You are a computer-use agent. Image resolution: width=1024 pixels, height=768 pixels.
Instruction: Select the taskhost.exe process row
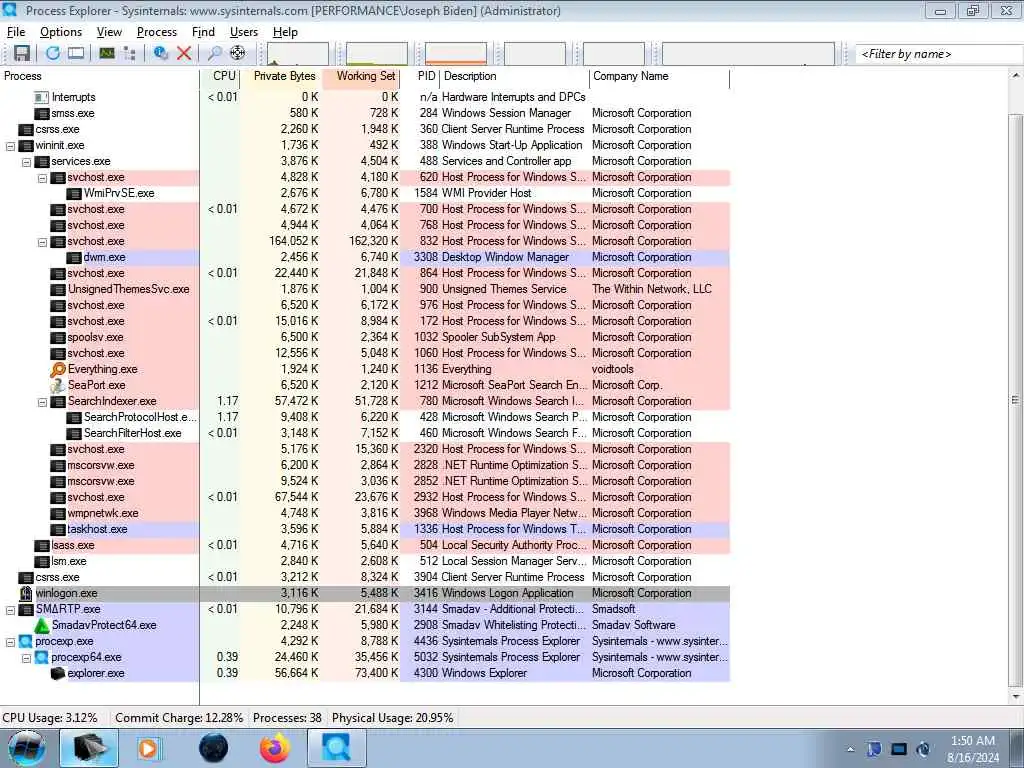coord(364,530)
